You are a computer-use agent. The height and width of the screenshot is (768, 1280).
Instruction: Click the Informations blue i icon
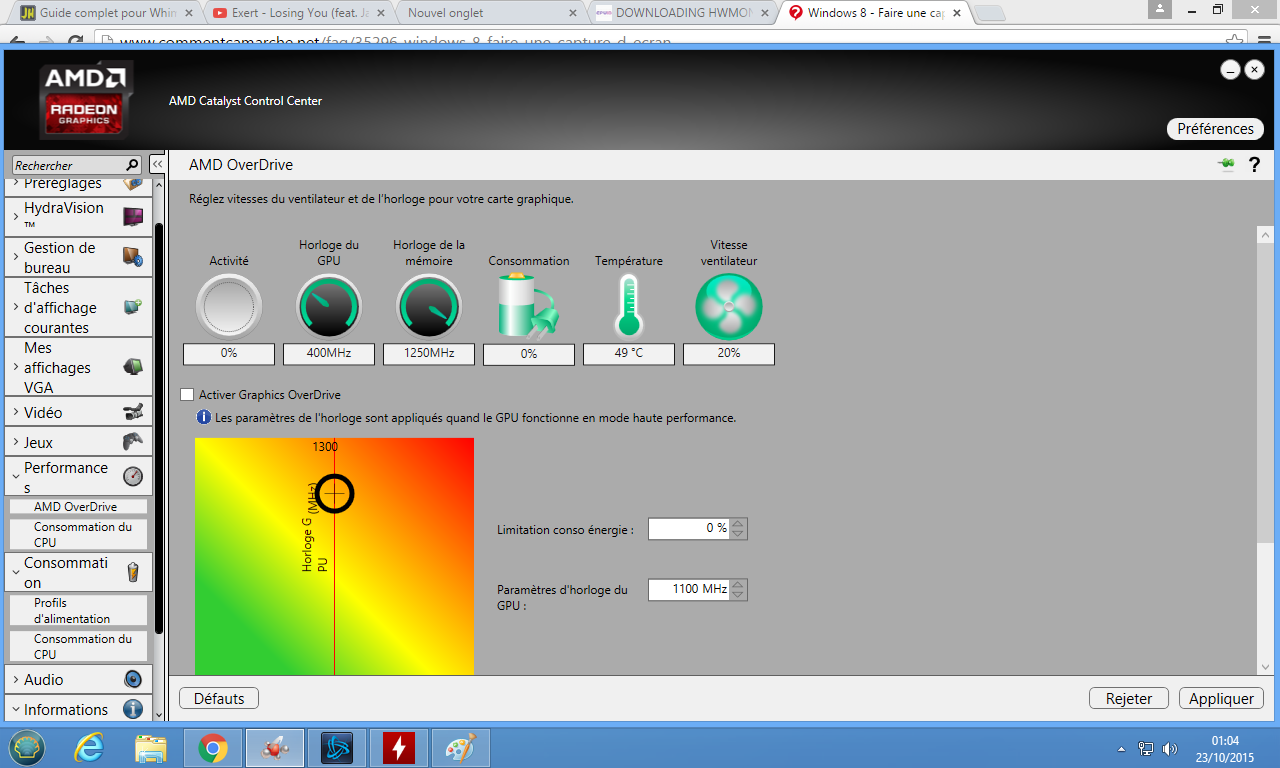(133, 709)
